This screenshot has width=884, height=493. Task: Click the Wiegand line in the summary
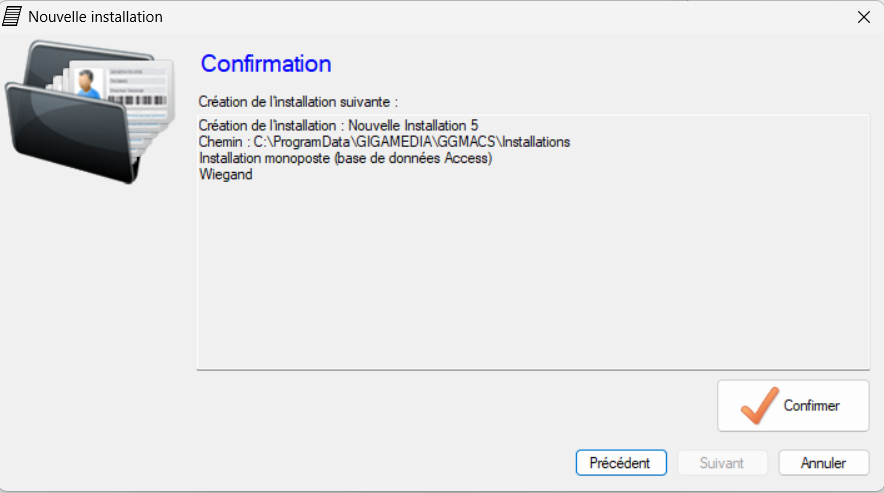[226, 174]
